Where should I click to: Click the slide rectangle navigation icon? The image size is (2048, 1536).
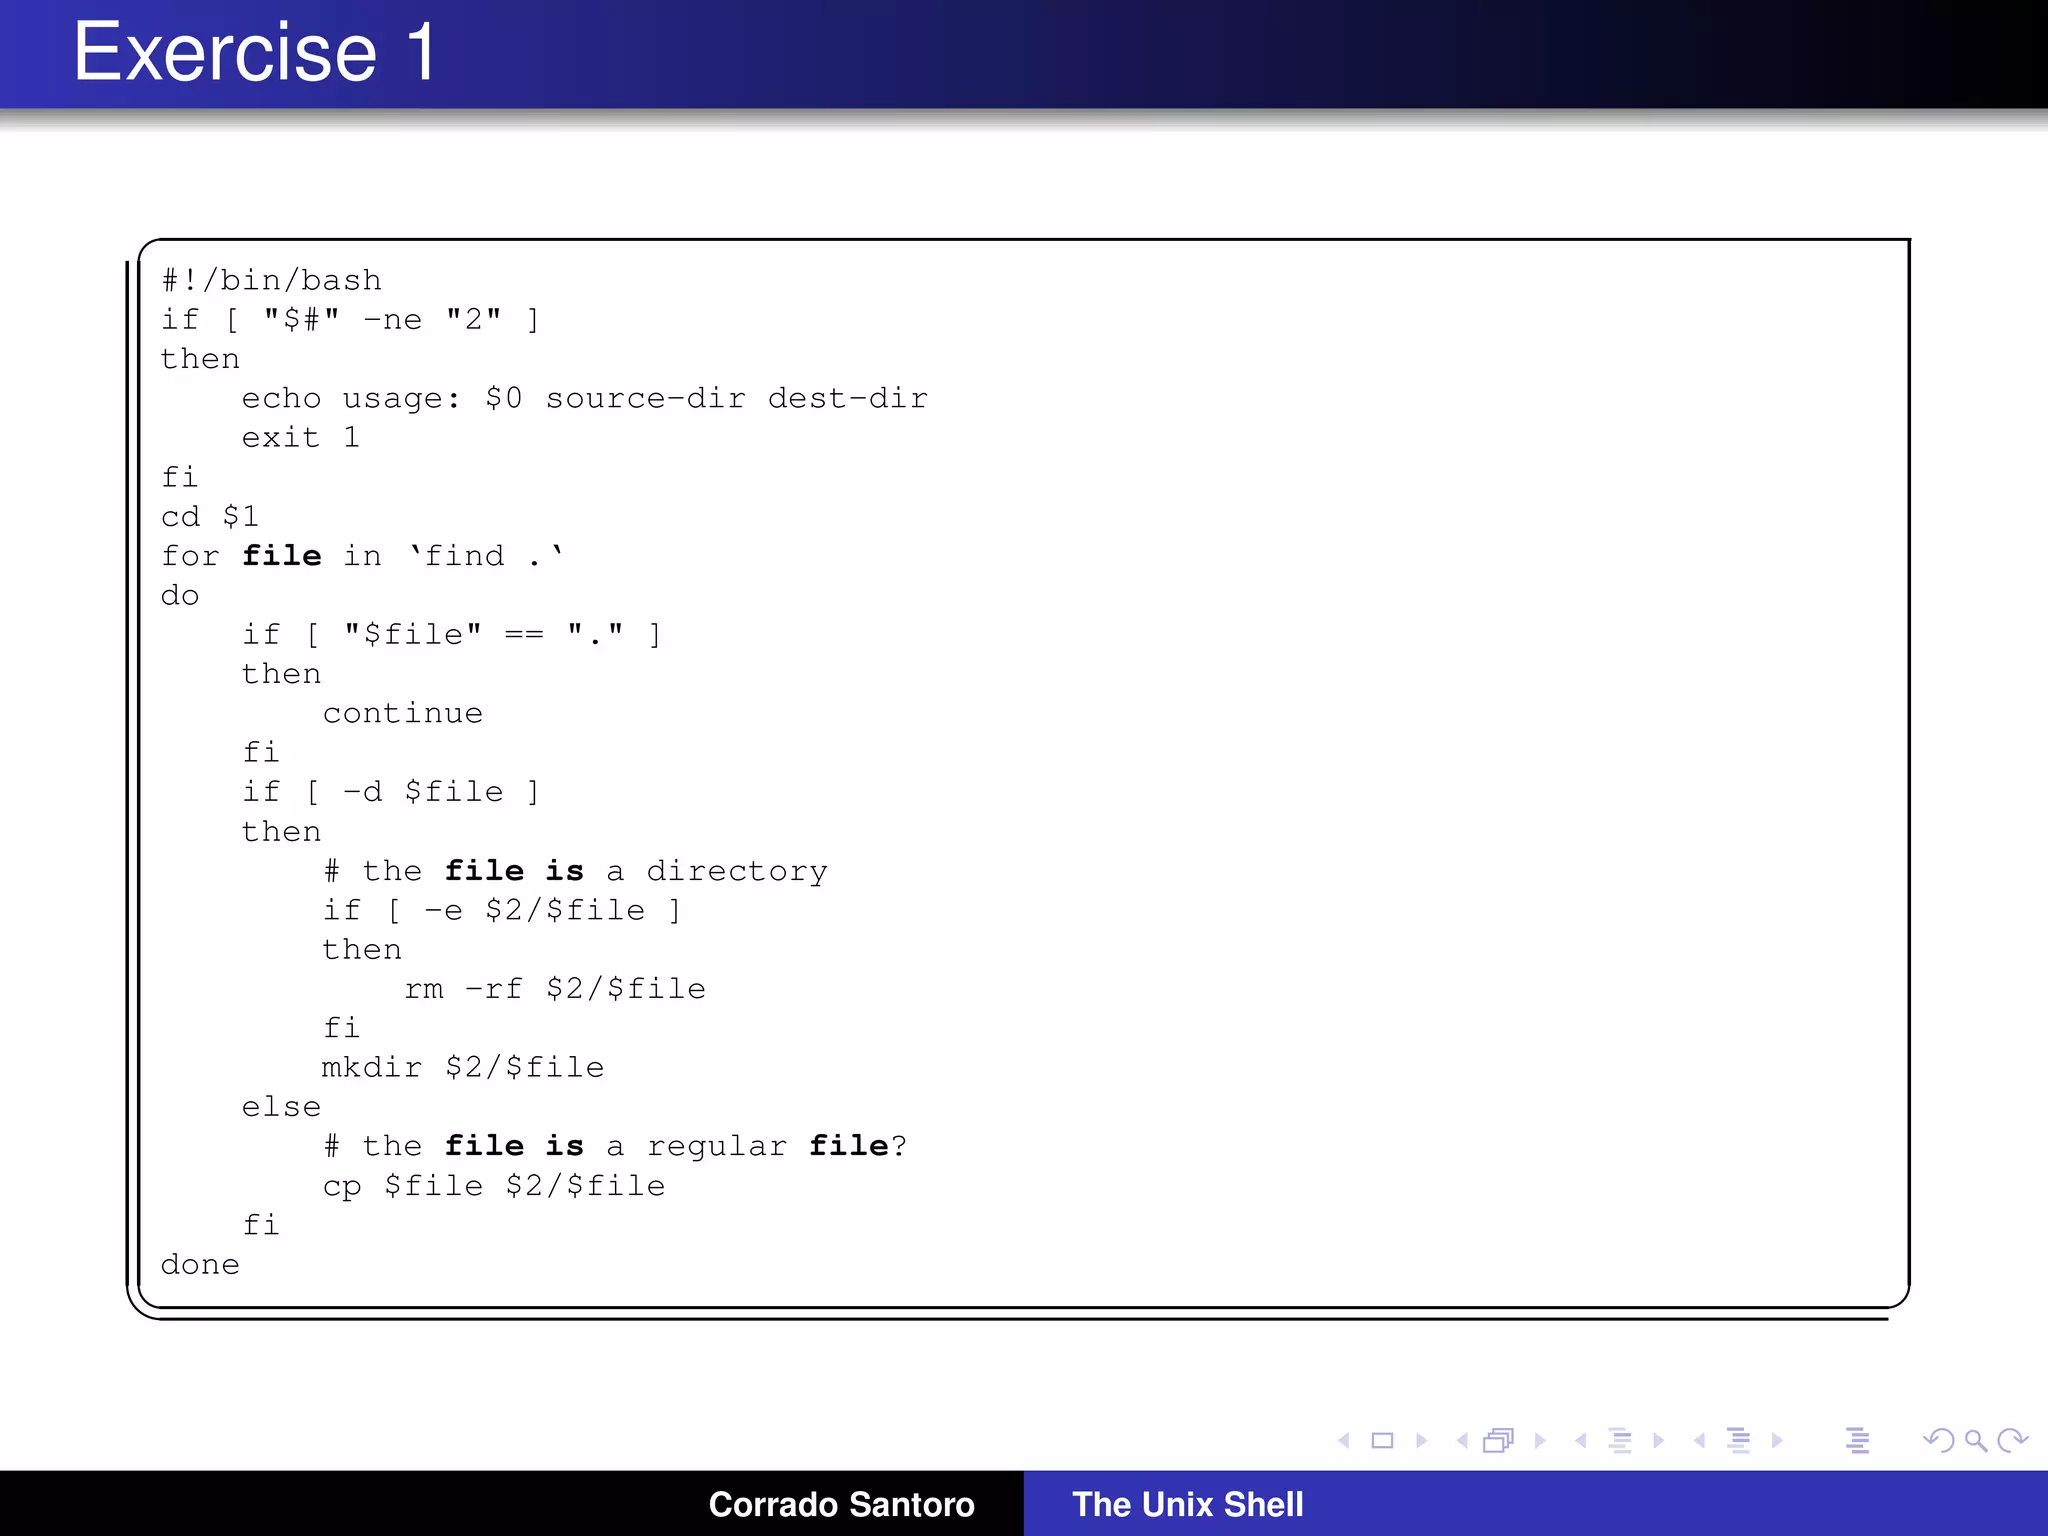[1382, 1440]
